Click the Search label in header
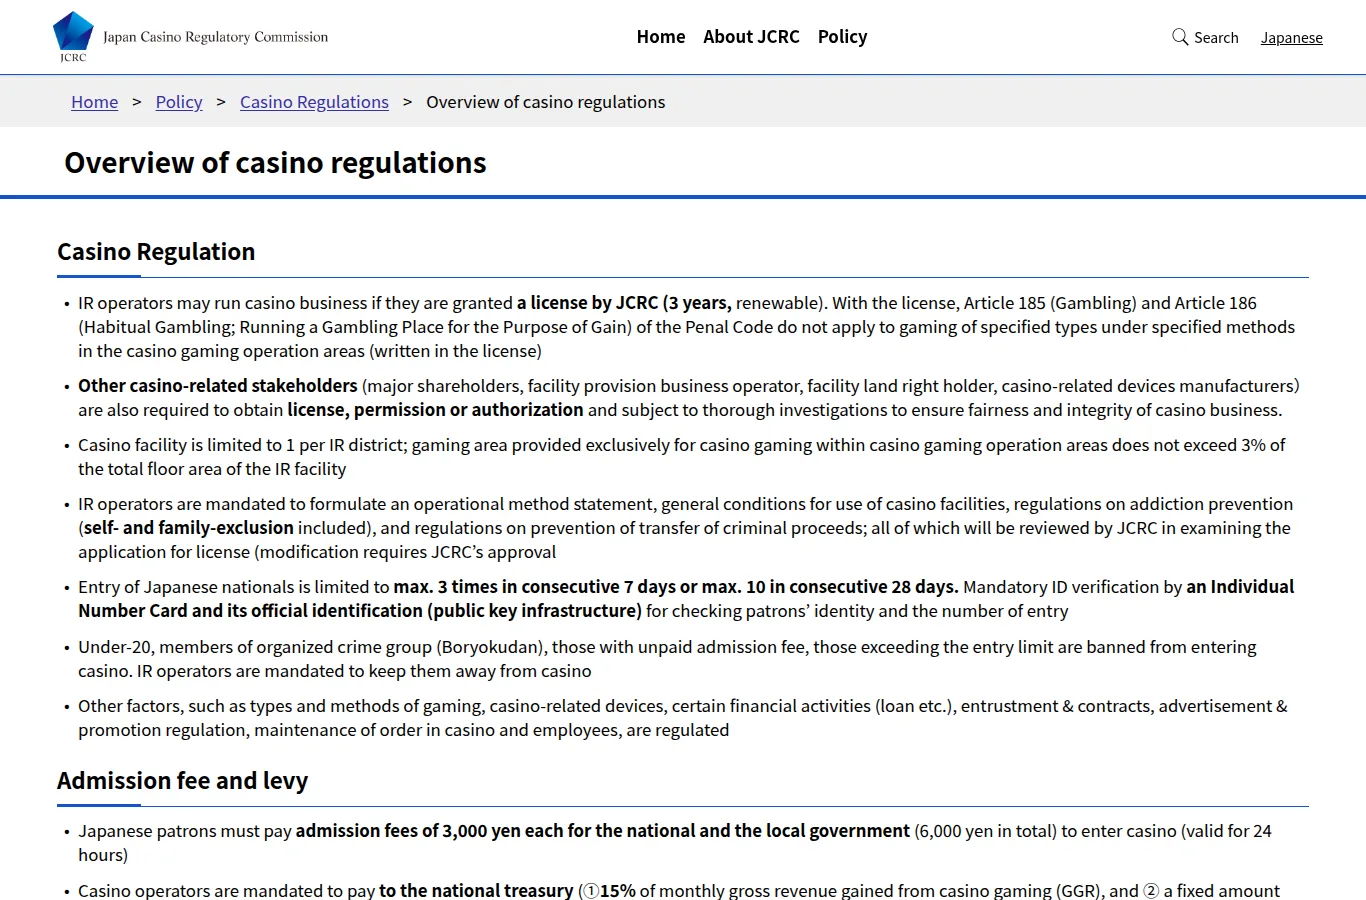This screenshot has height=900, width=1366. 1216,37
